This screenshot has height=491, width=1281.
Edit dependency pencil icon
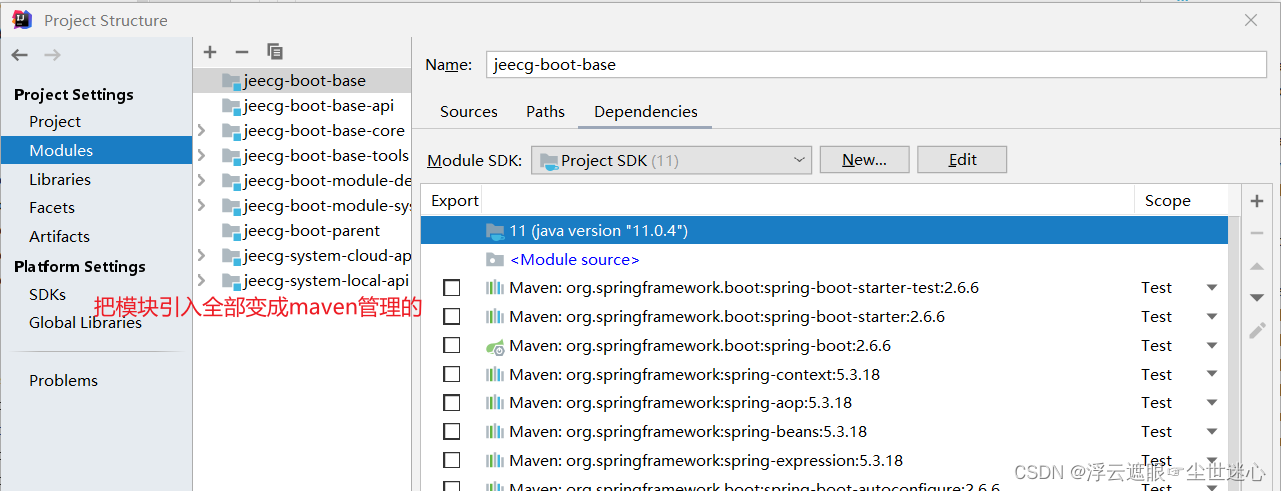pos(1258,330)
